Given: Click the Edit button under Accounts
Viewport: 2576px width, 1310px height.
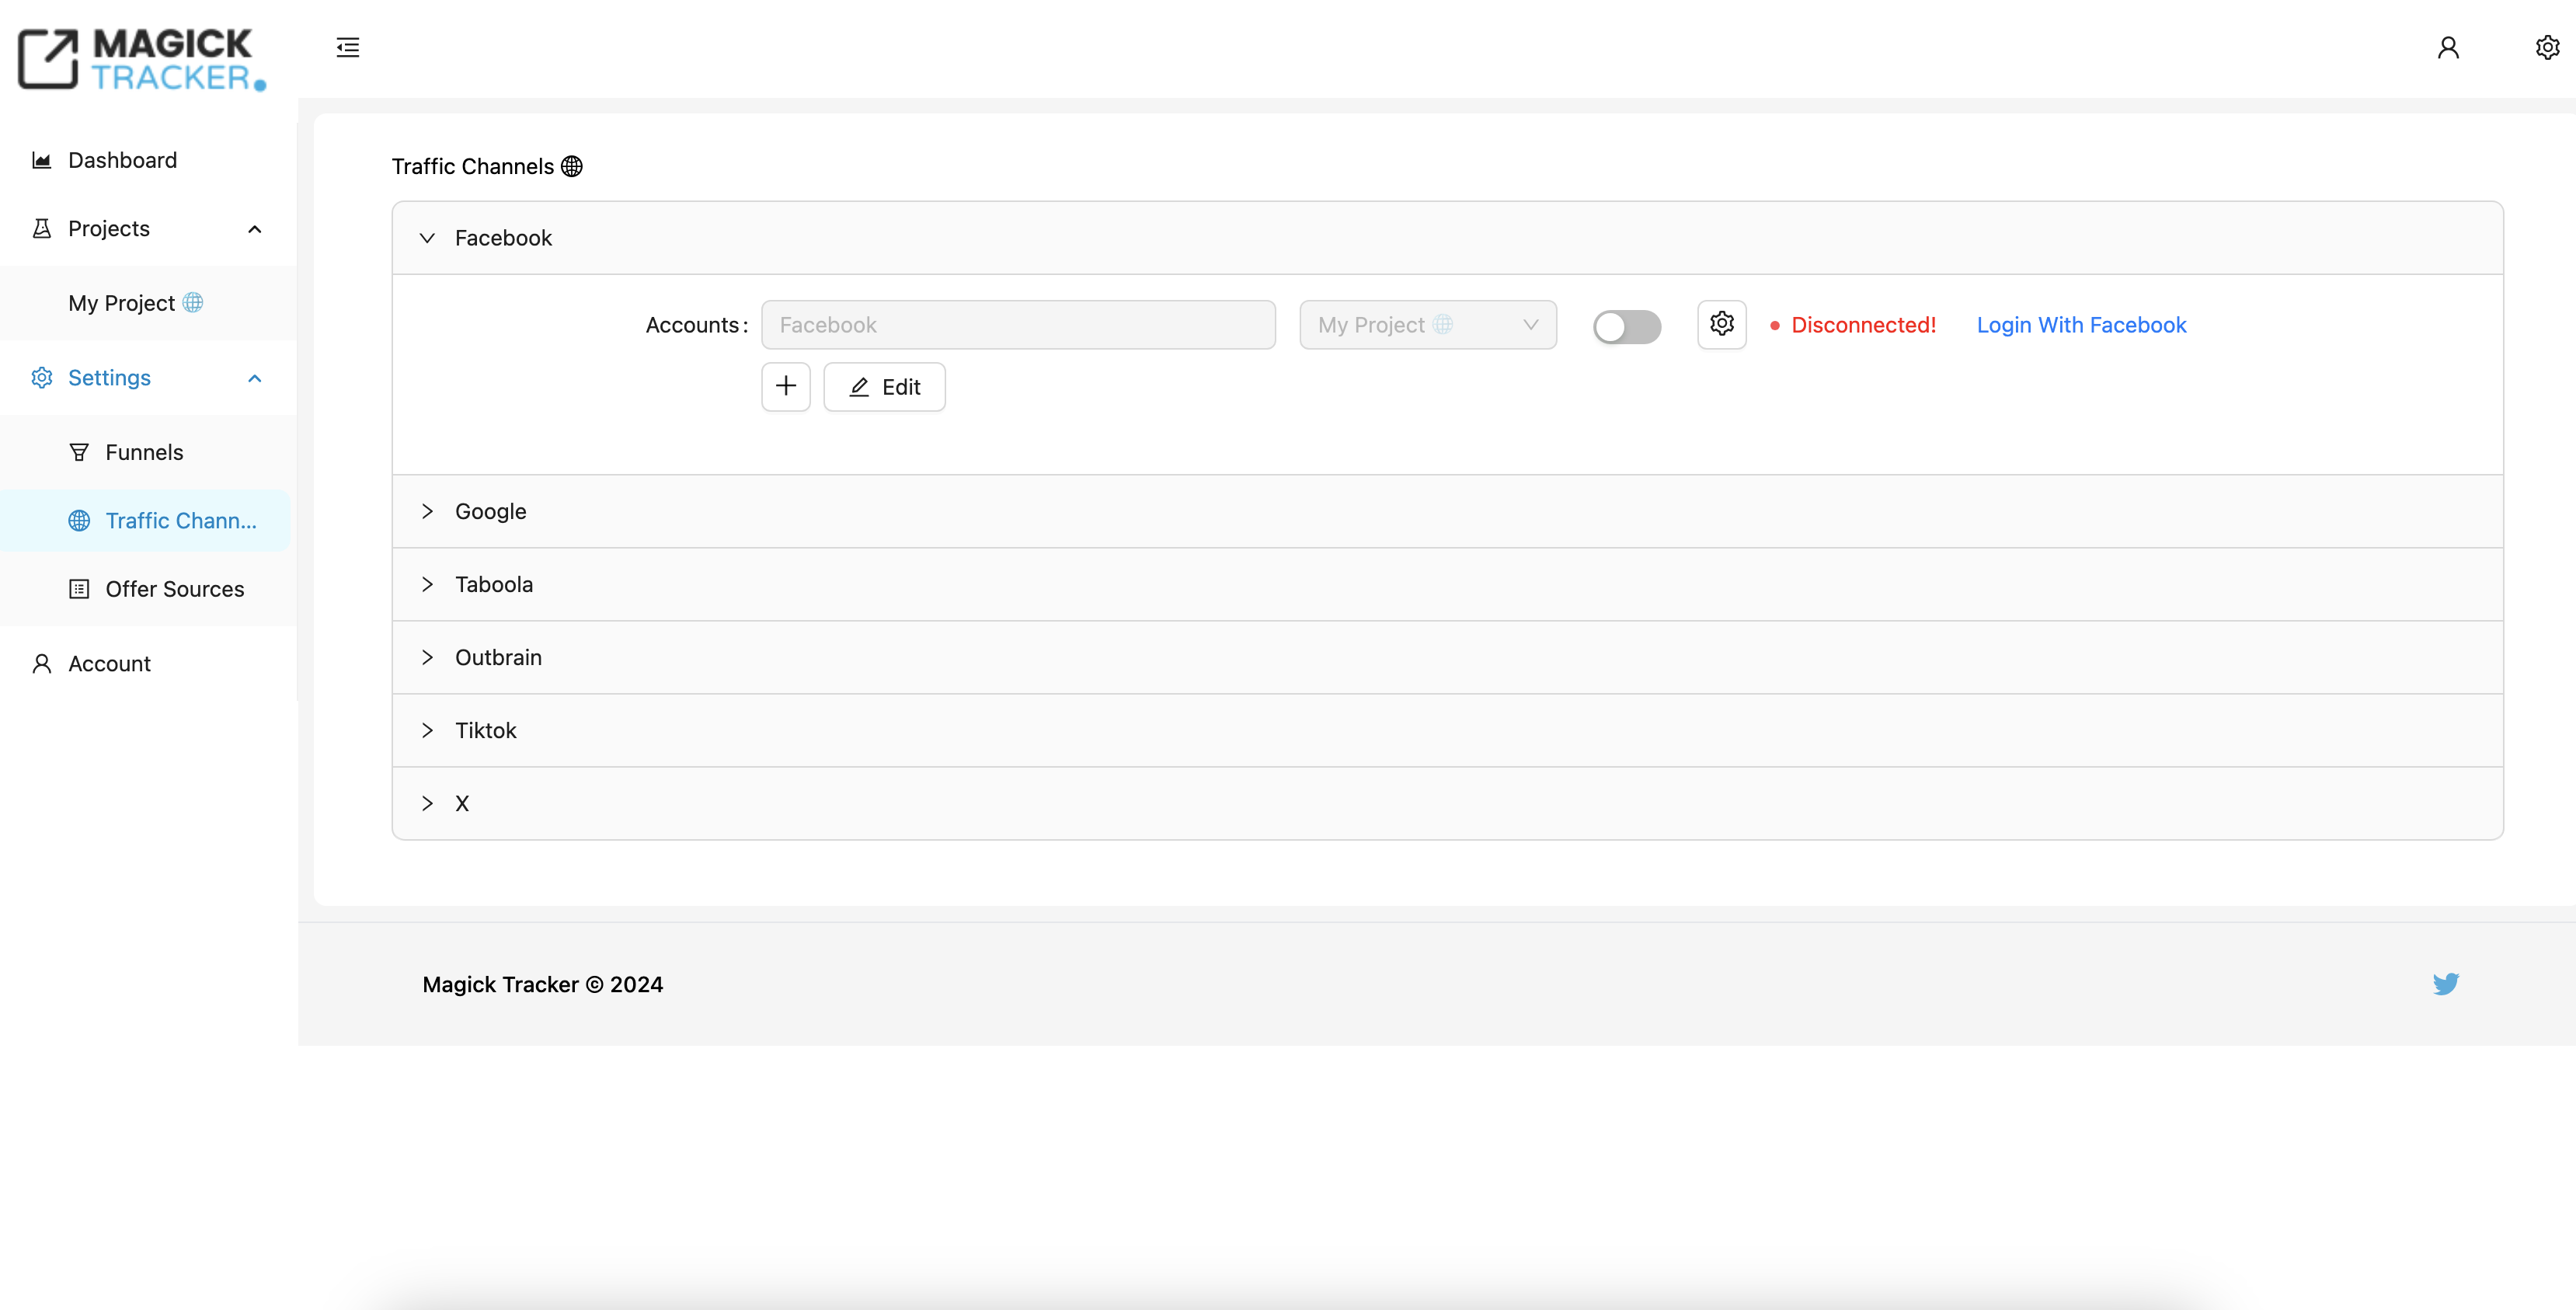Looking at the screenshot, I should tap(884, 386).
